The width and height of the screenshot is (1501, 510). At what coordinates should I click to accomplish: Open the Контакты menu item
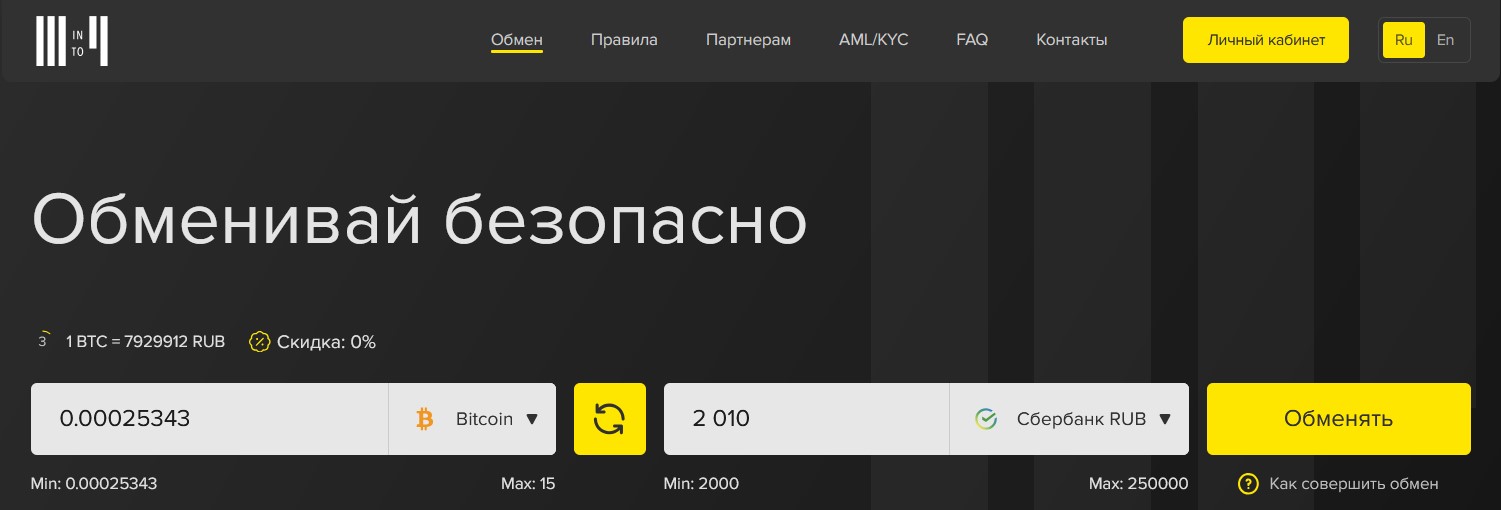(1072, 40)
